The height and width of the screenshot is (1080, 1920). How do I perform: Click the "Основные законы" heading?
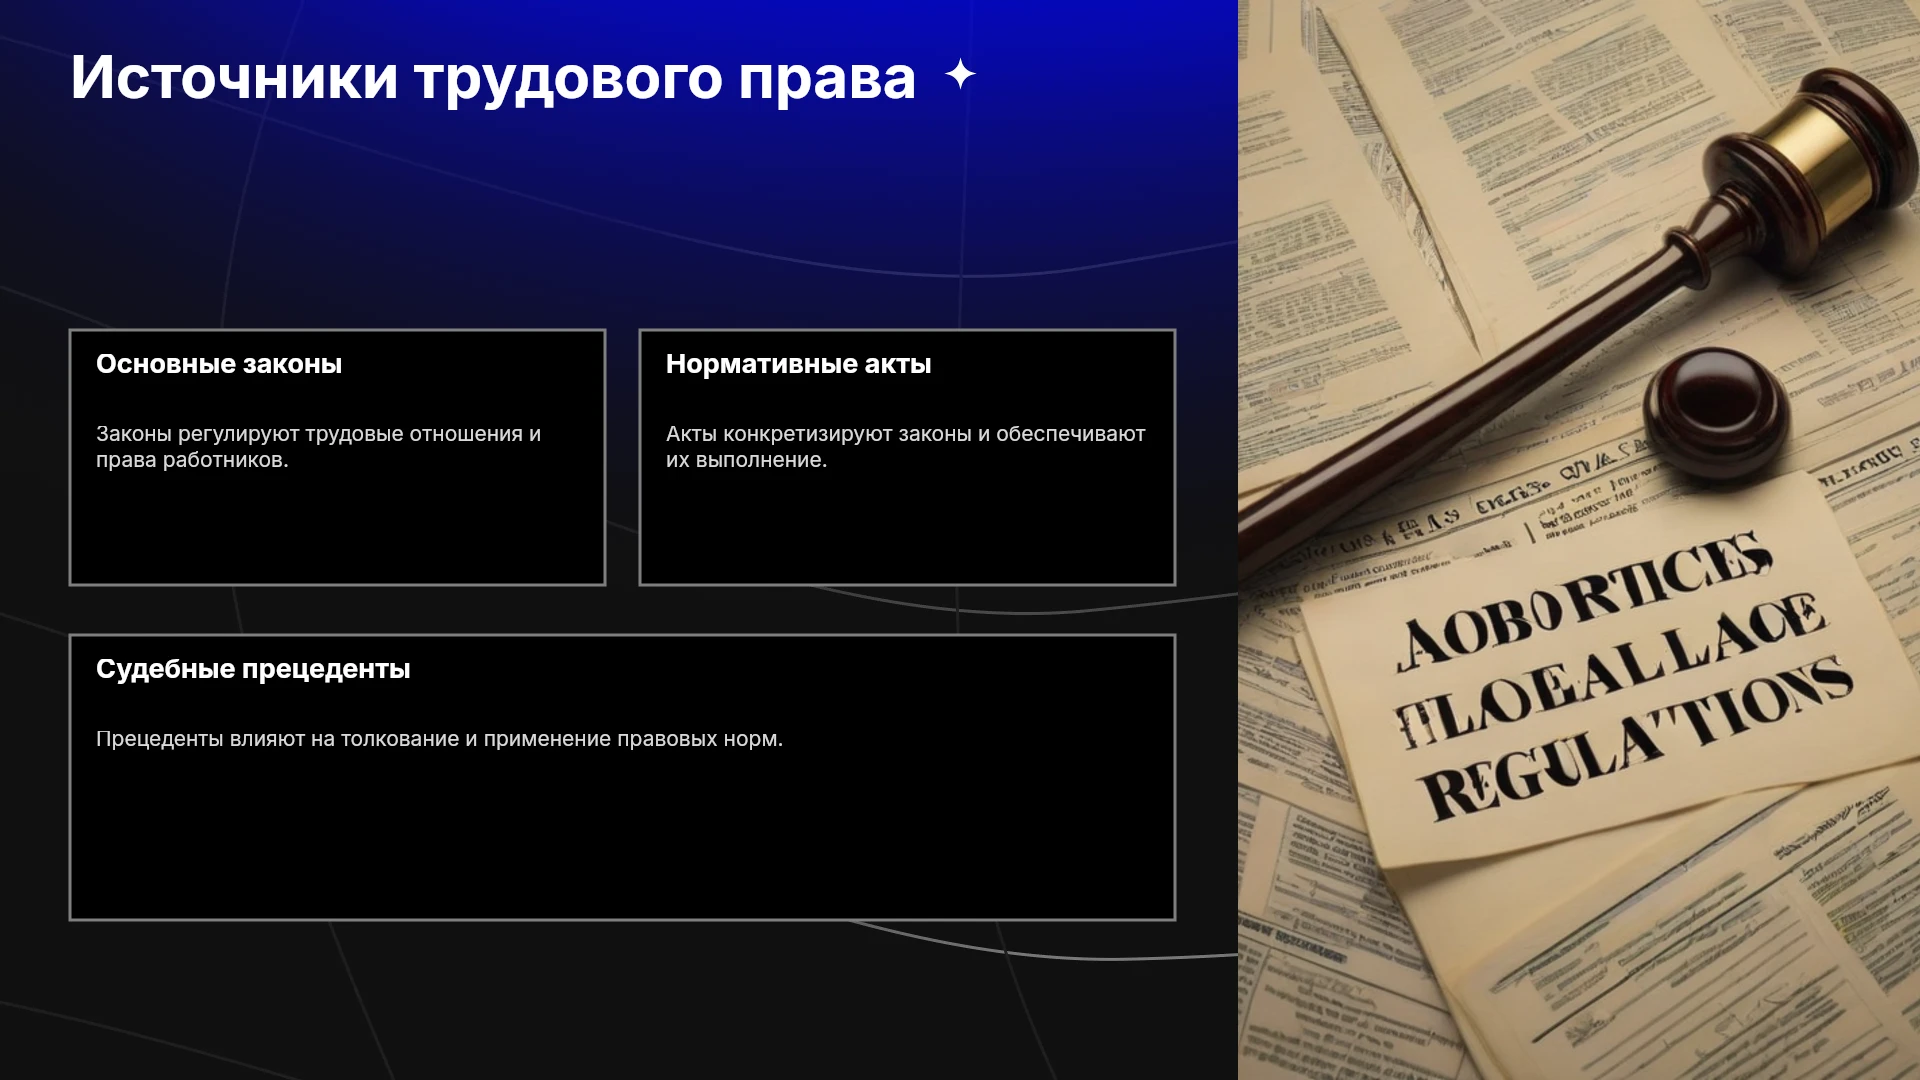[x=219, y=364]
